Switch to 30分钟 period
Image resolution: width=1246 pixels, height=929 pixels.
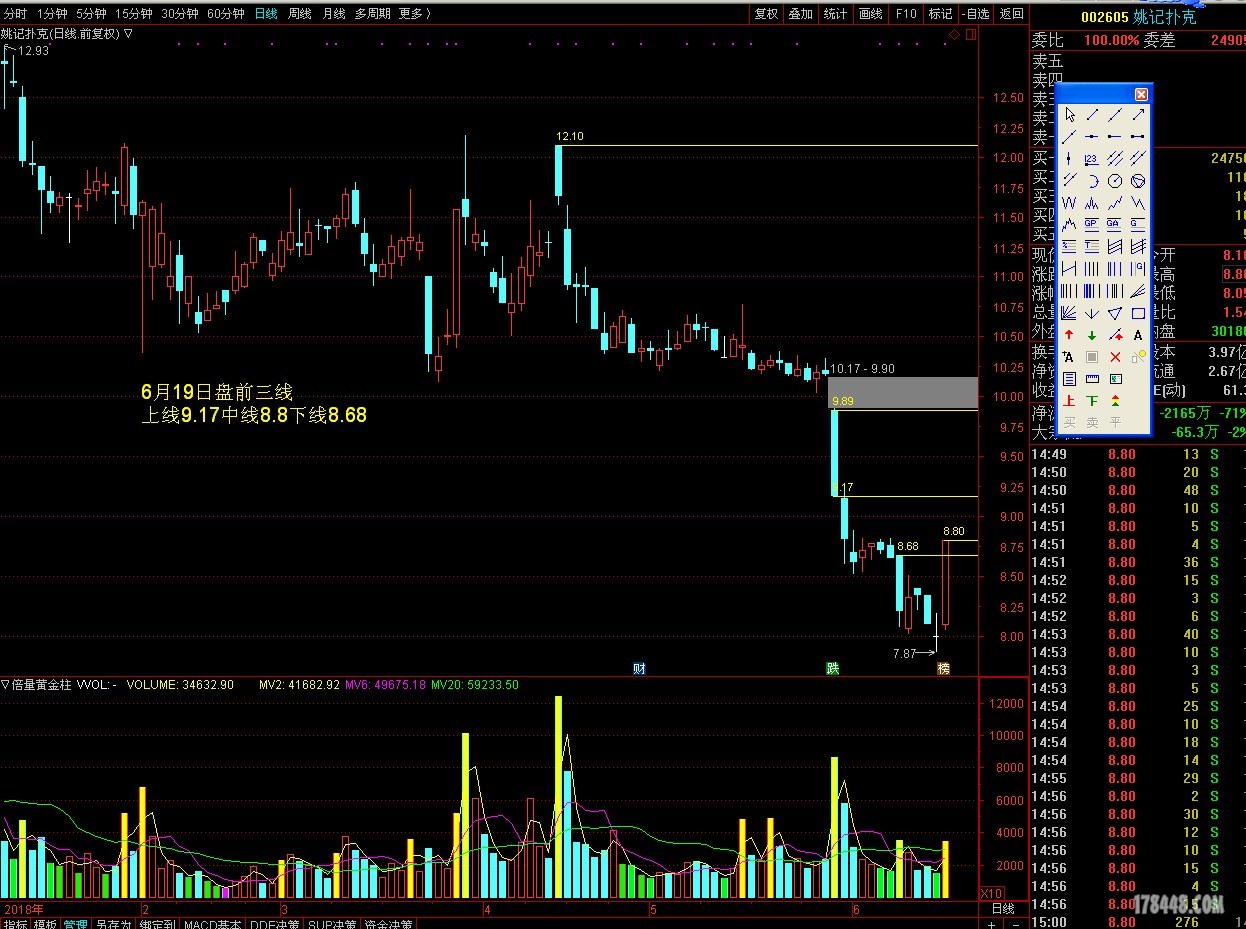click(180, 14)
